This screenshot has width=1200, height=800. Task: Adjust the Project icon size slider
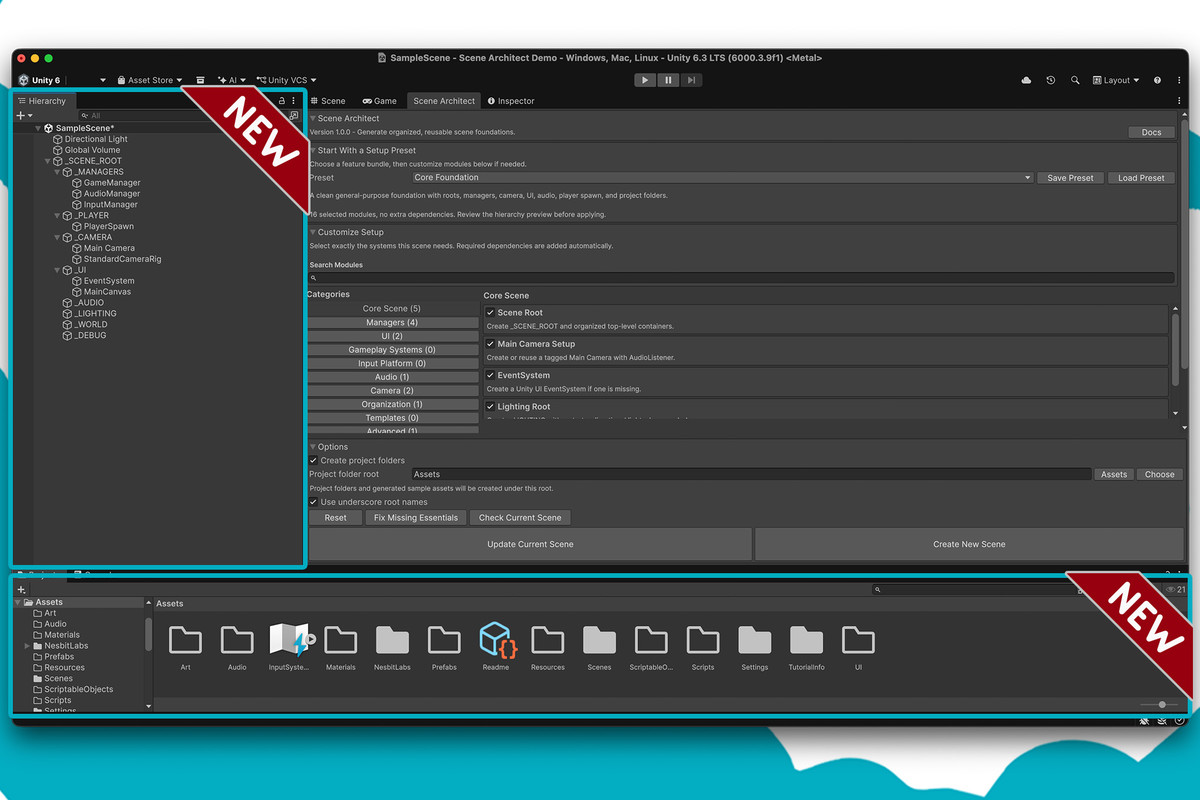pyautogui.click(x=1160, y=704)
